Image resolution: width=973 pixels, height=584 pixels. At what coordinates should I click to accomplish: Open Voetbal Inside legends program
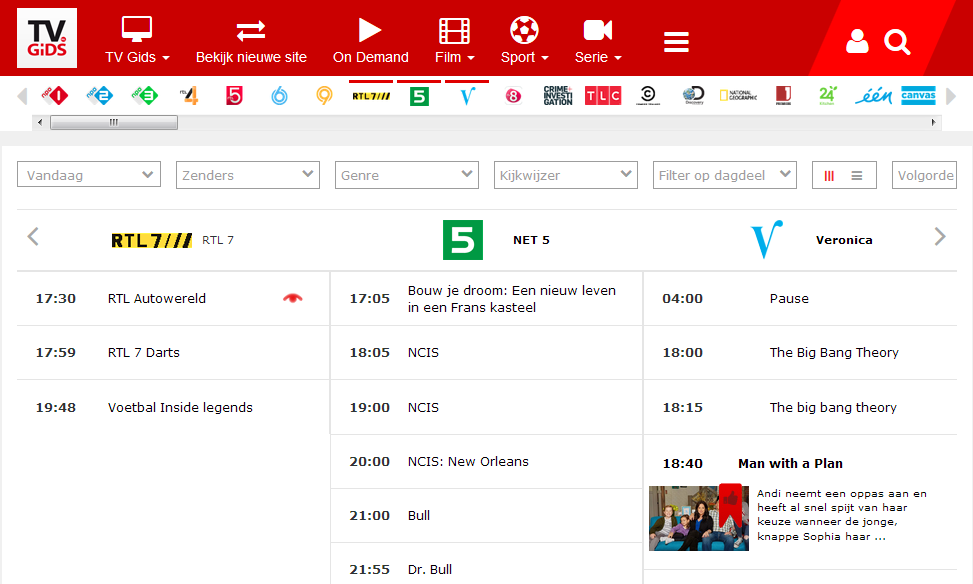(x=181, y=407)
